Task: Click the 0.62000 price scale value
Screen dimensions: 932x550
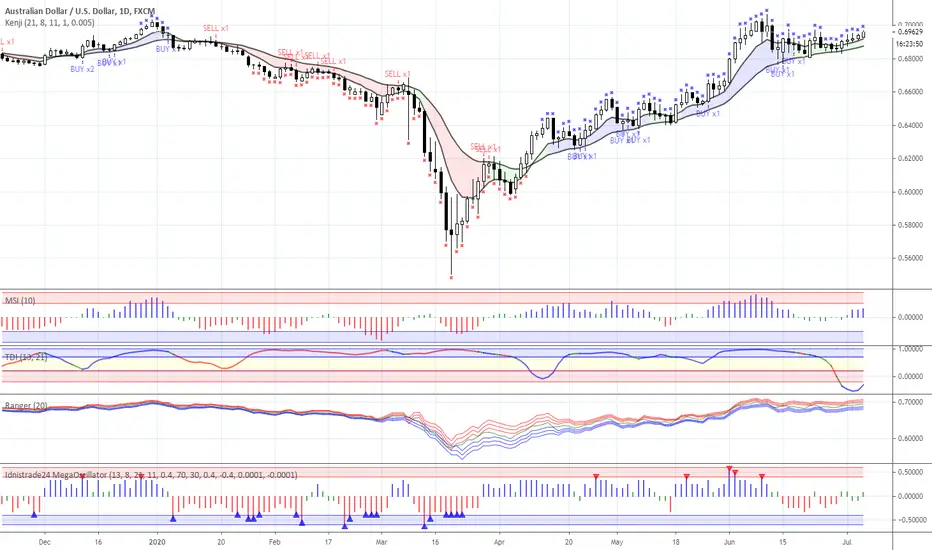Action: [910, 159]
